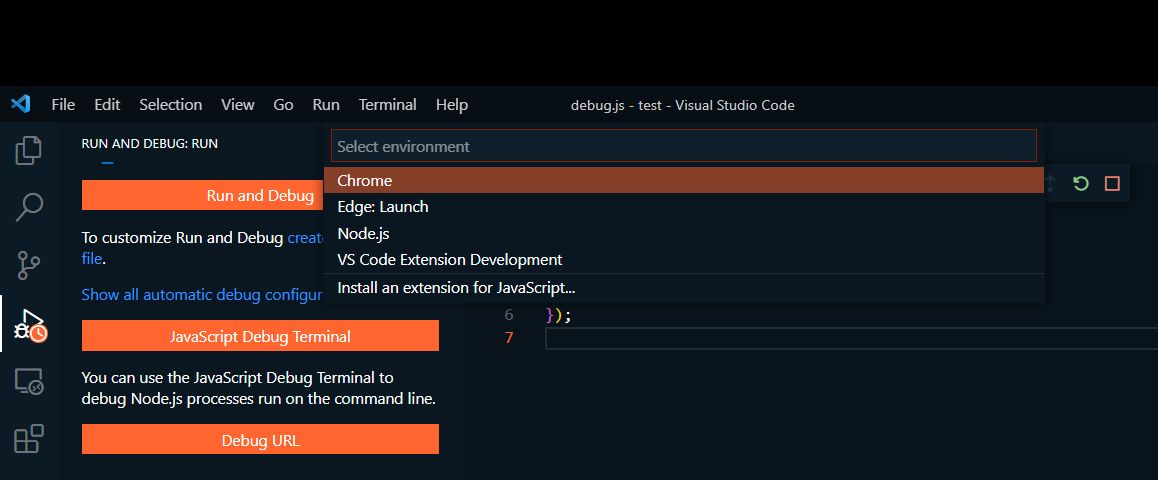This screenshot has width=1158, height=480.
Task: Stop debugging with the square icon
Action: 1112,183
